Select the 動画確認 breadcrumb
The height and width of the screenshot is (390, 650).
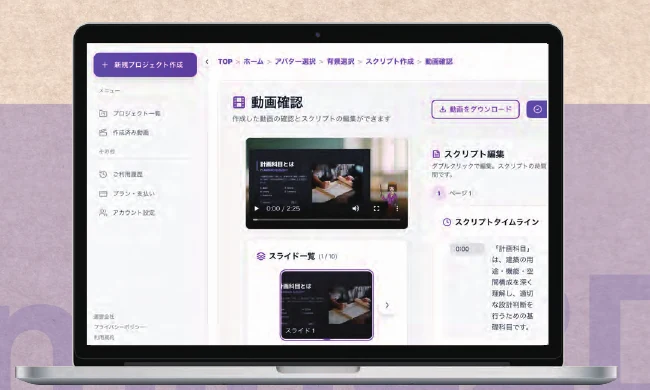[x=439, y=61]
